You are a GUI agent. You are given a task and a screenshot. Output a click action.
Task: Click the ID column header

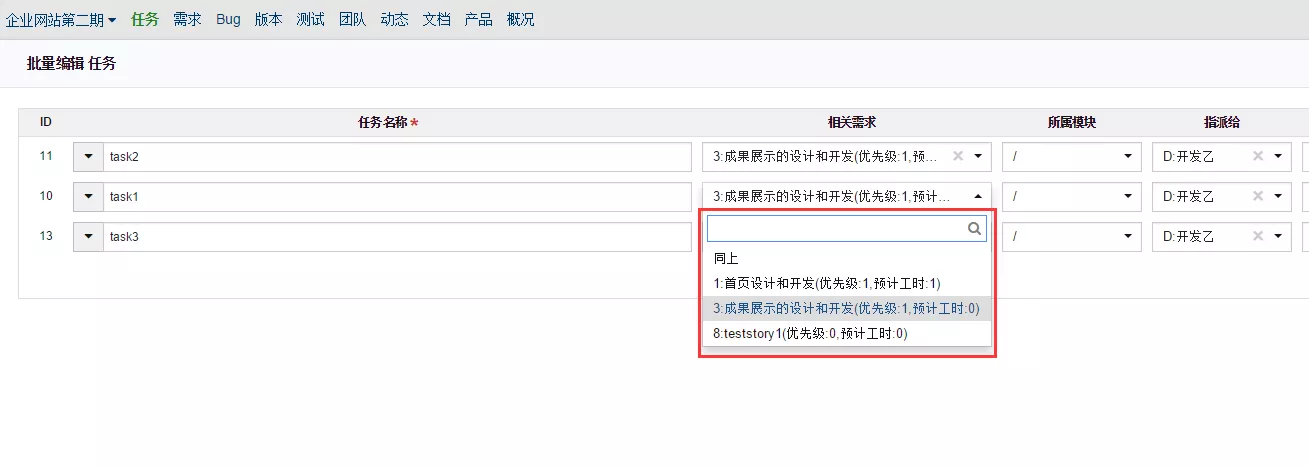click(46, 122)
